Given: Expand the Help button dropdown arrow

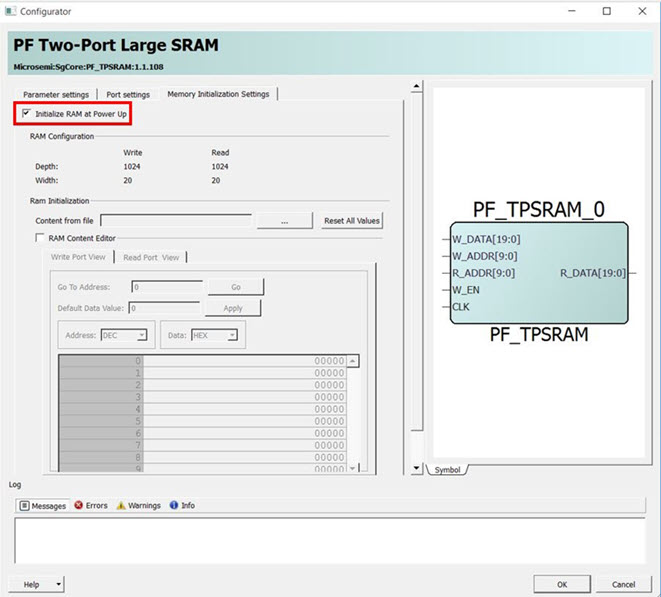Looking at the screenshot, I should click(59, 584).
